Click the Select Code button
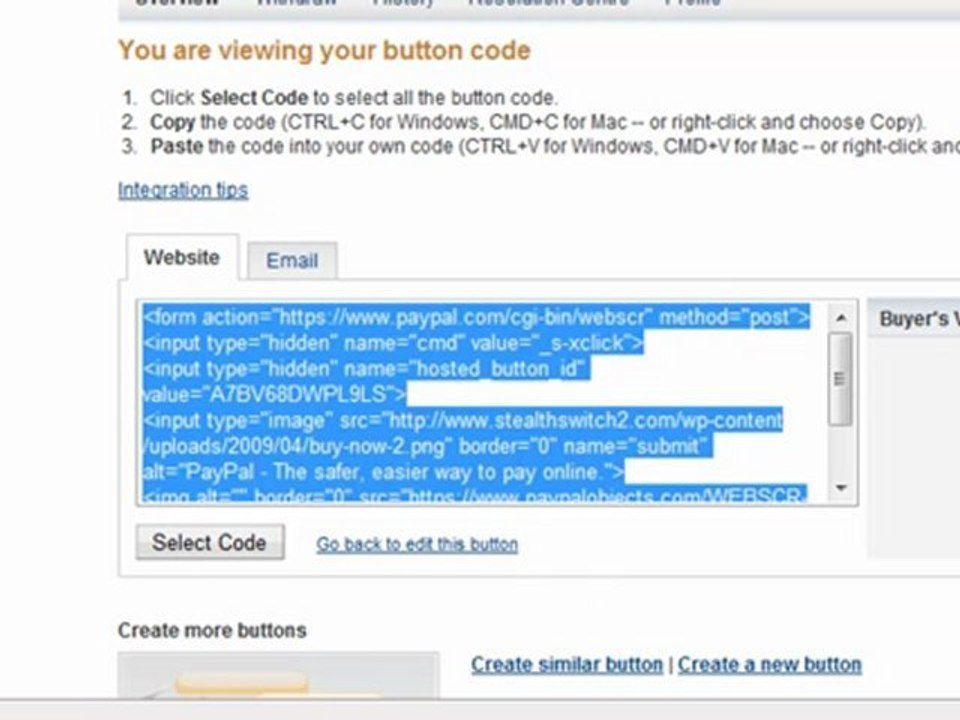The width and height of the screenshot is (960, 720). click(210, 542)
